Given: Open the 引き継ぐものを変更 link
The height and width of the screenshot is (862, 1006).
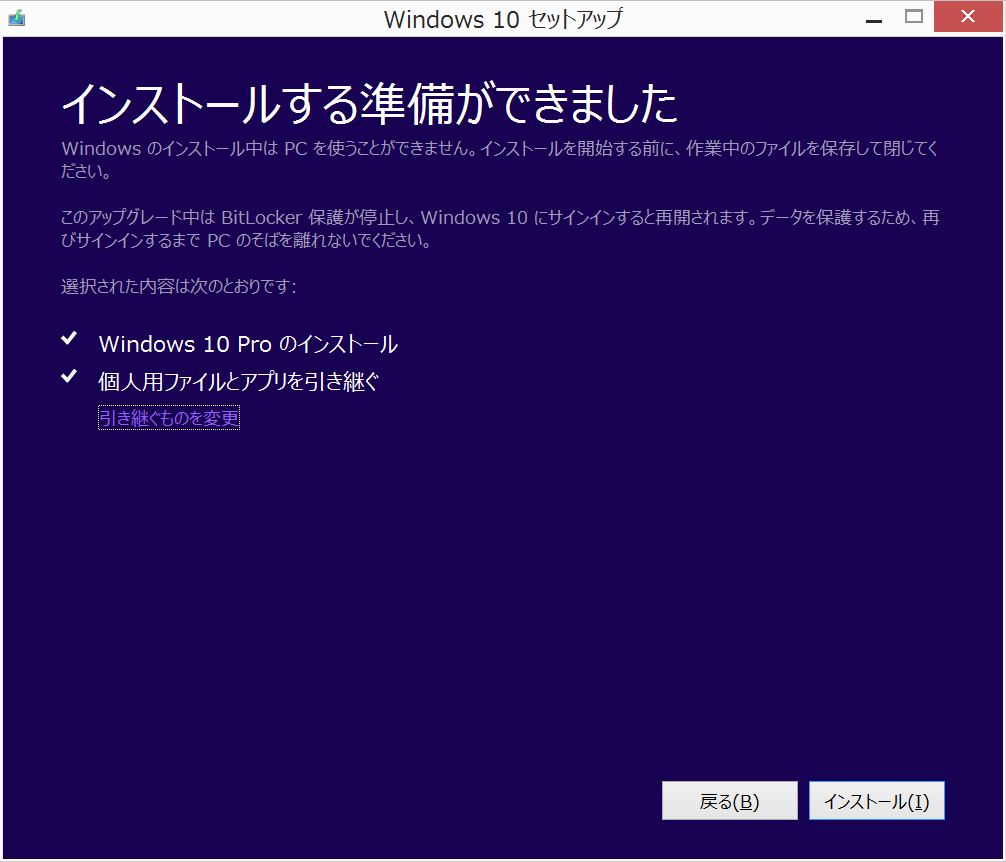Looking at the screenshot, I should tap(169, 418).
